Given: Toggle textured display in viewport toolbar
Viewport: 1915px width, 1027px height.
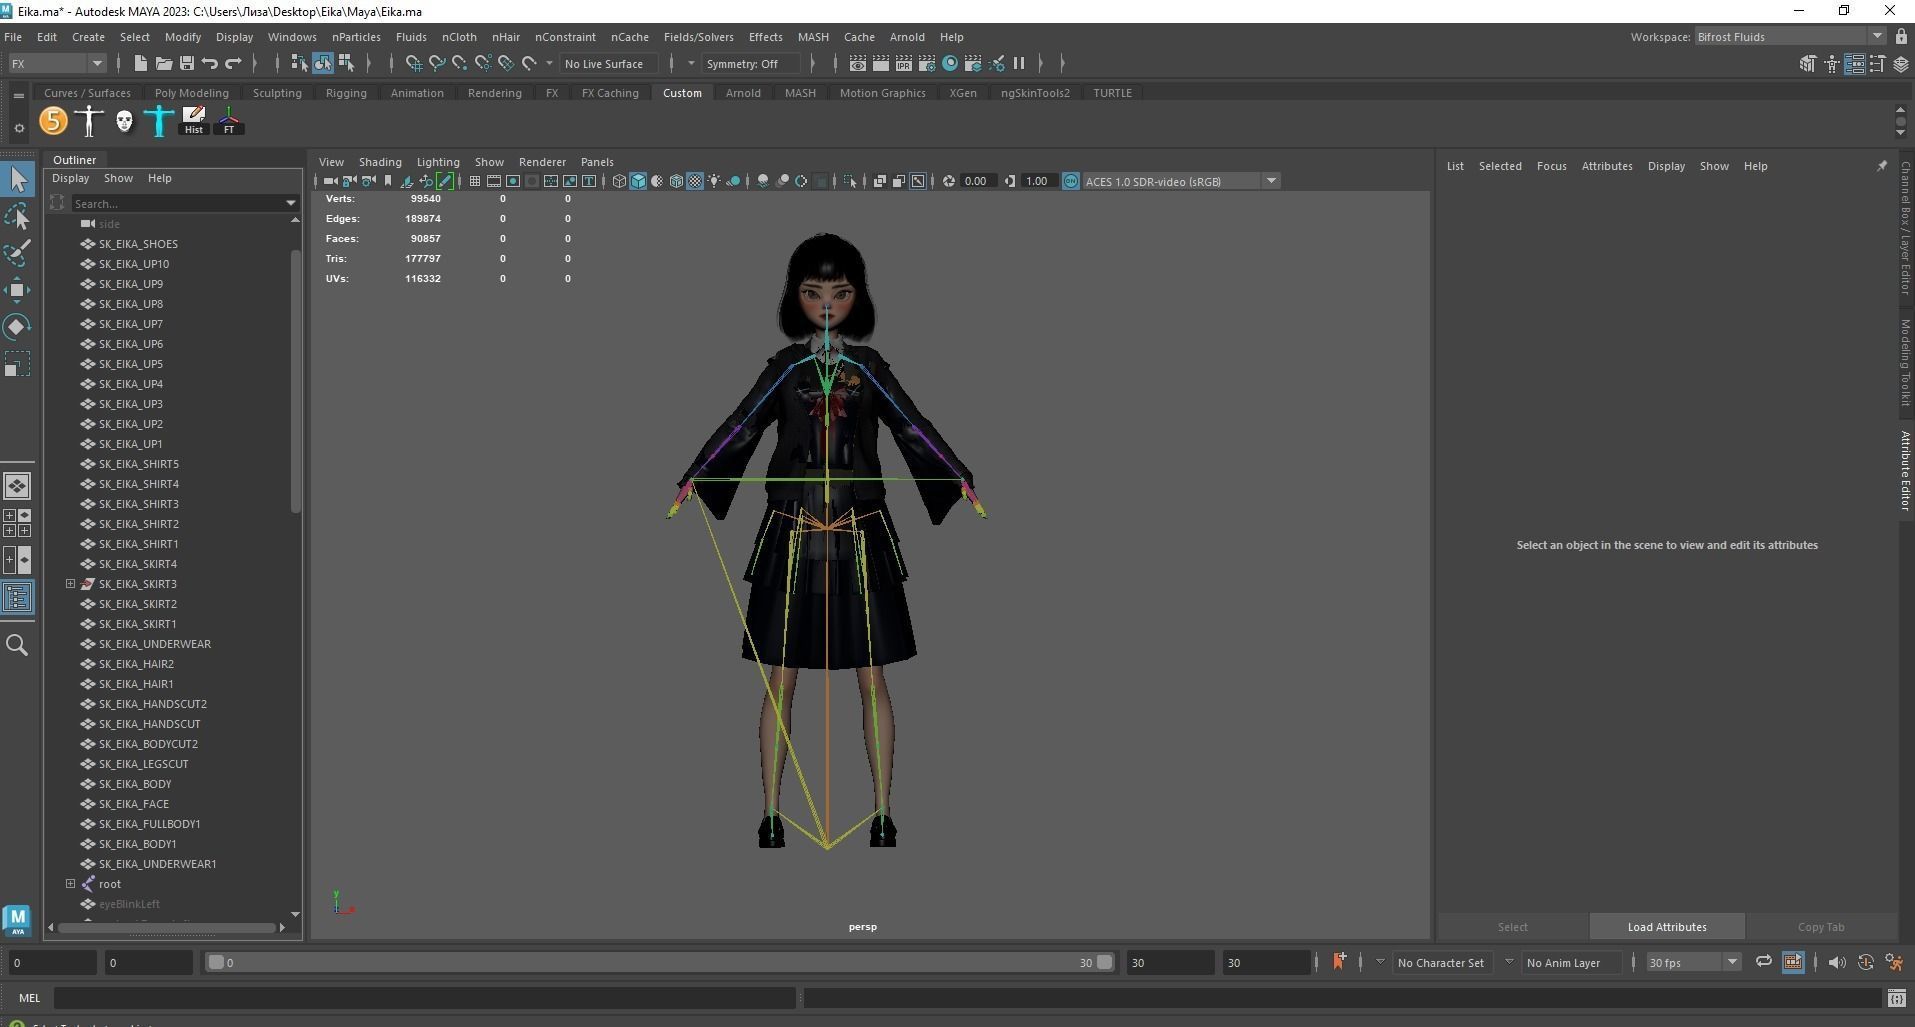Looking at the screenshot, I should [695, 181].
